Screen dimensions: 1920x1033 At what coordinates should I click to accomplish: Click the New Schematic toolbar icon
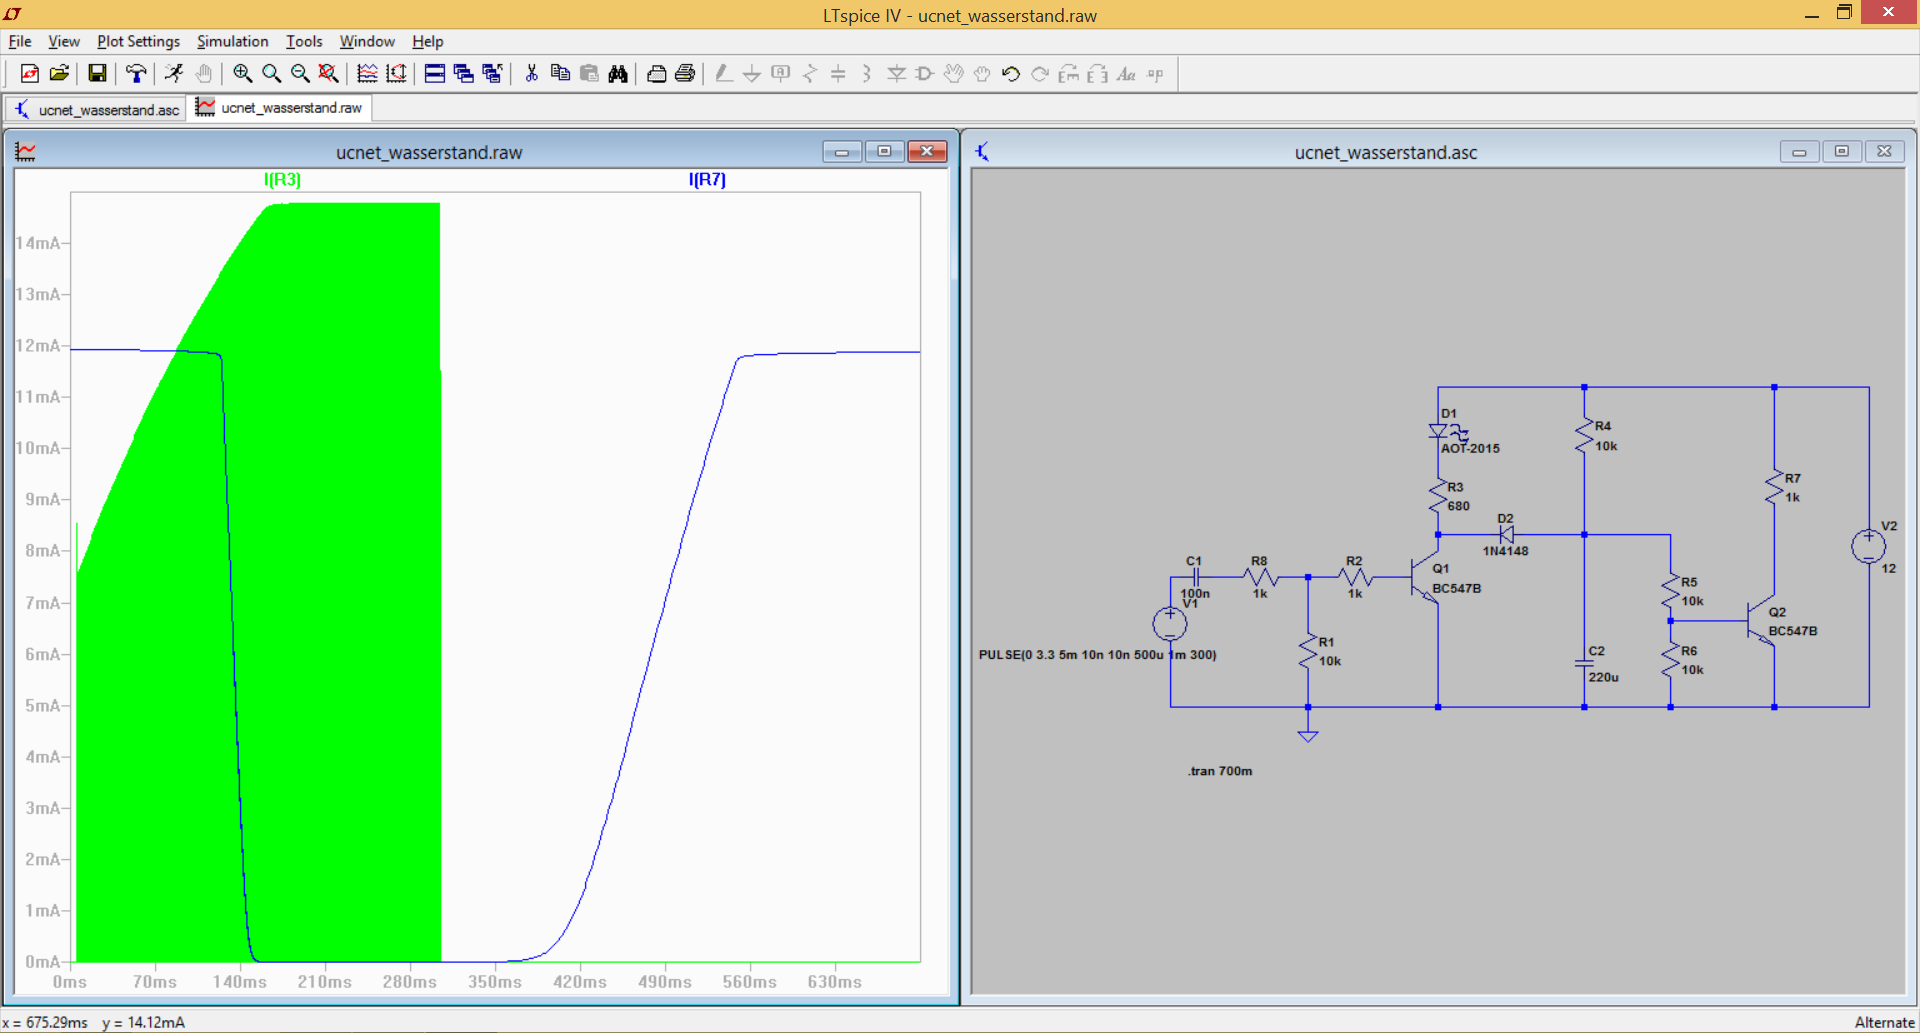(30, 73)
